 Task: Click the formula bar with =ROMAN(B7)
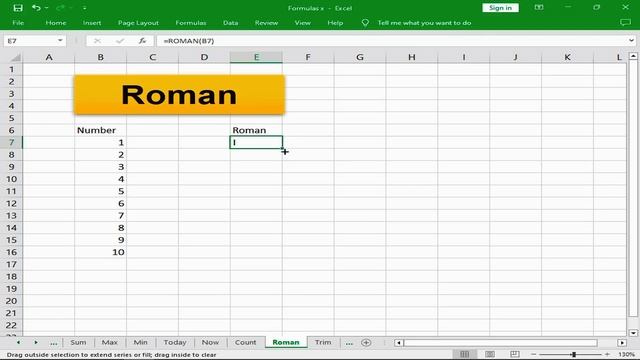tap(392, 41)
